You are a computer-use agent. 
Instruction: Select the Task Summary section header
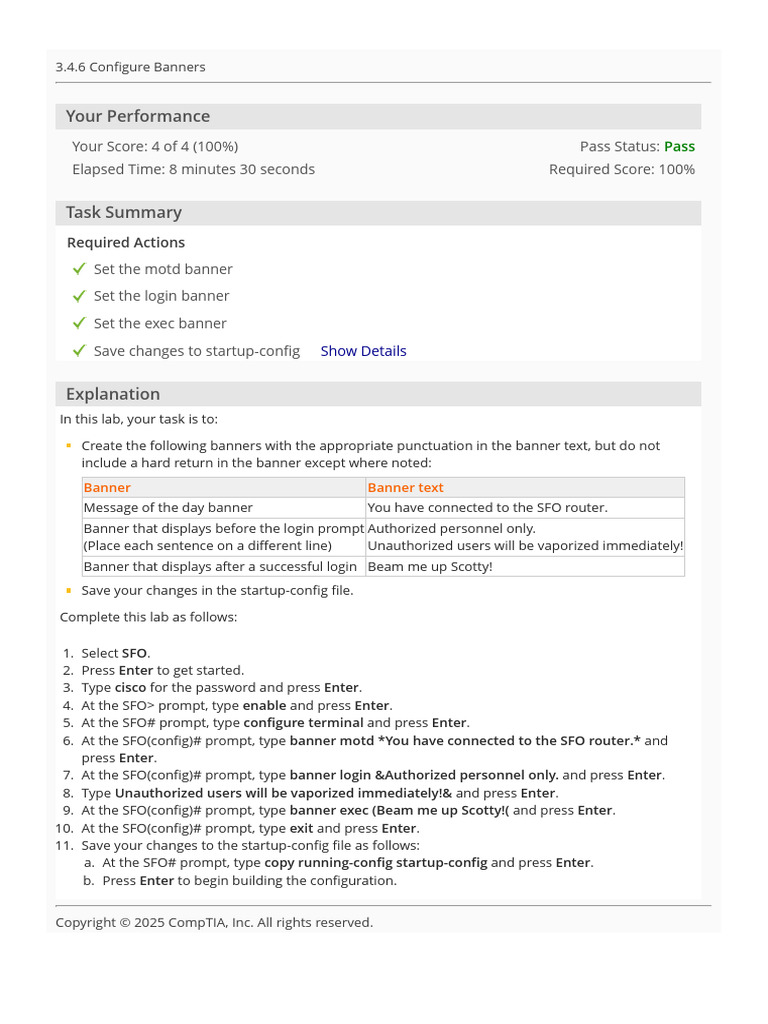tap(124, 212)
